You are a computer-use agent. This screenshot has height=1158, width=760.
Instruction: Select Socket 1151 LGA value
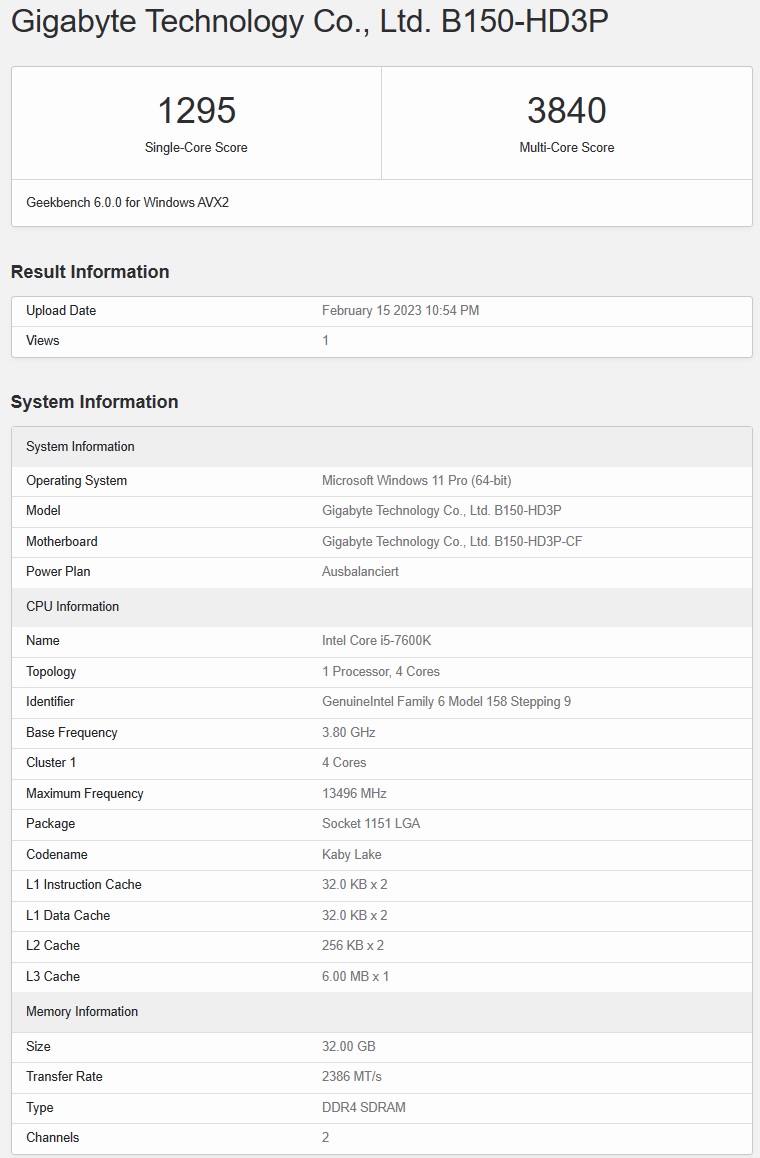pyautogui.click(x=371, y=824)
